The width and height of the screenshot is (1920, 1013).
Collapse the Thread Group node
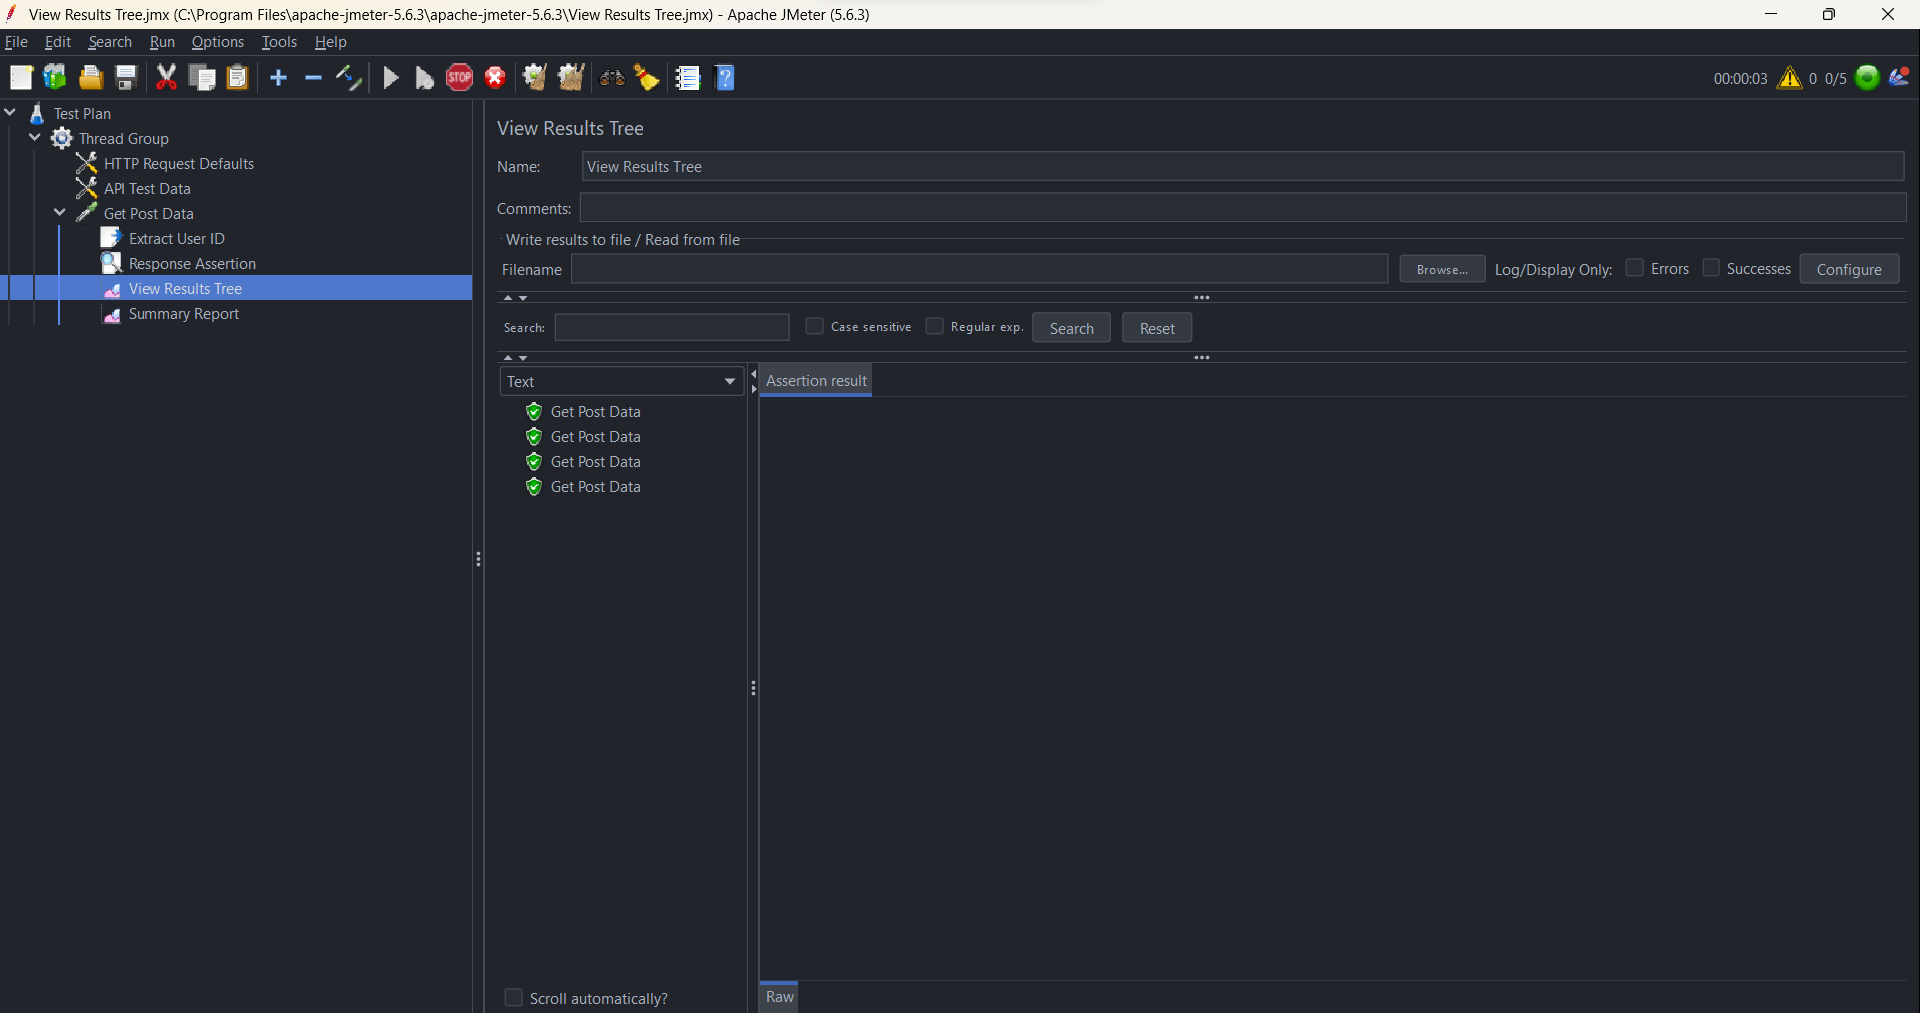pos(35,138)
